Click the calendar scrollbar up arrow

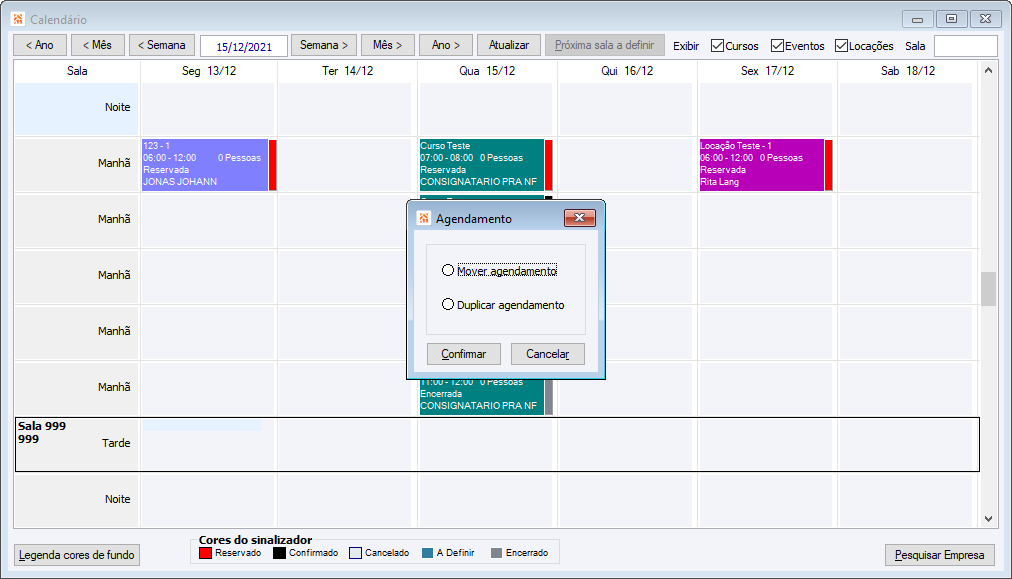(x=988, y=70)
